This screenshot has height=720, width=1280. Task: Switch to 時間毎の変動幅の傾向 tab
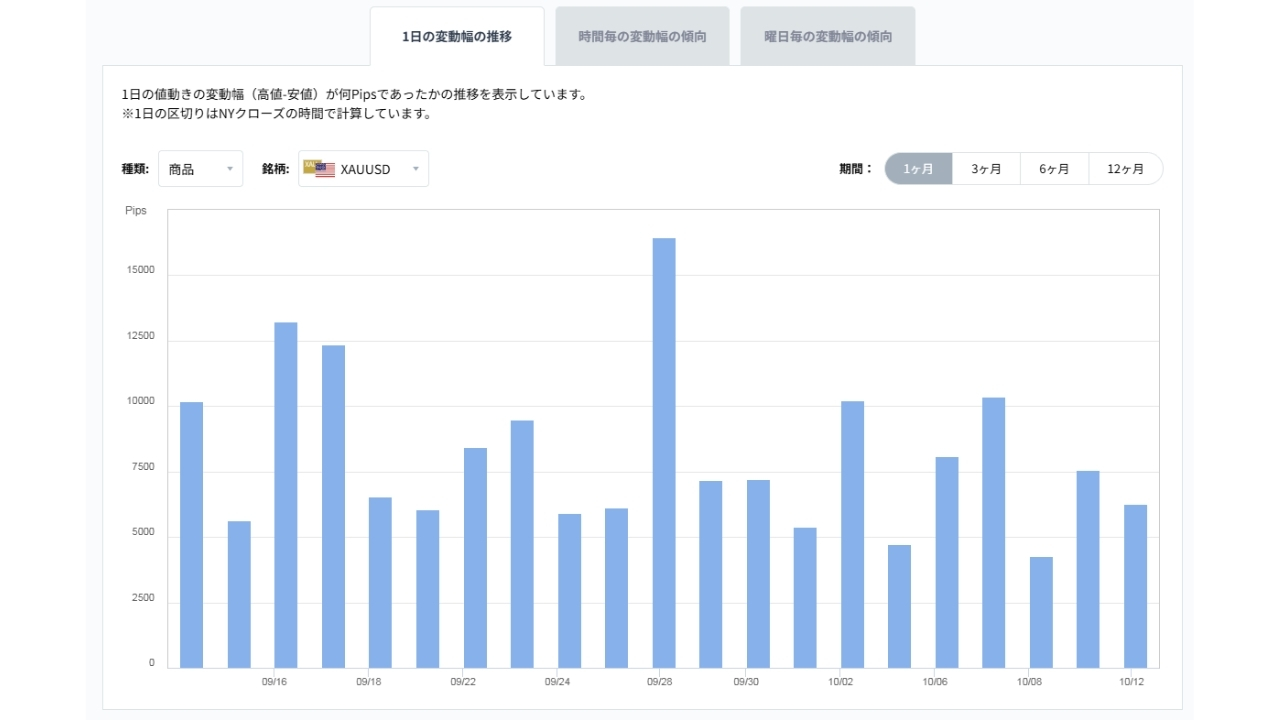click(x=642, y=36)
